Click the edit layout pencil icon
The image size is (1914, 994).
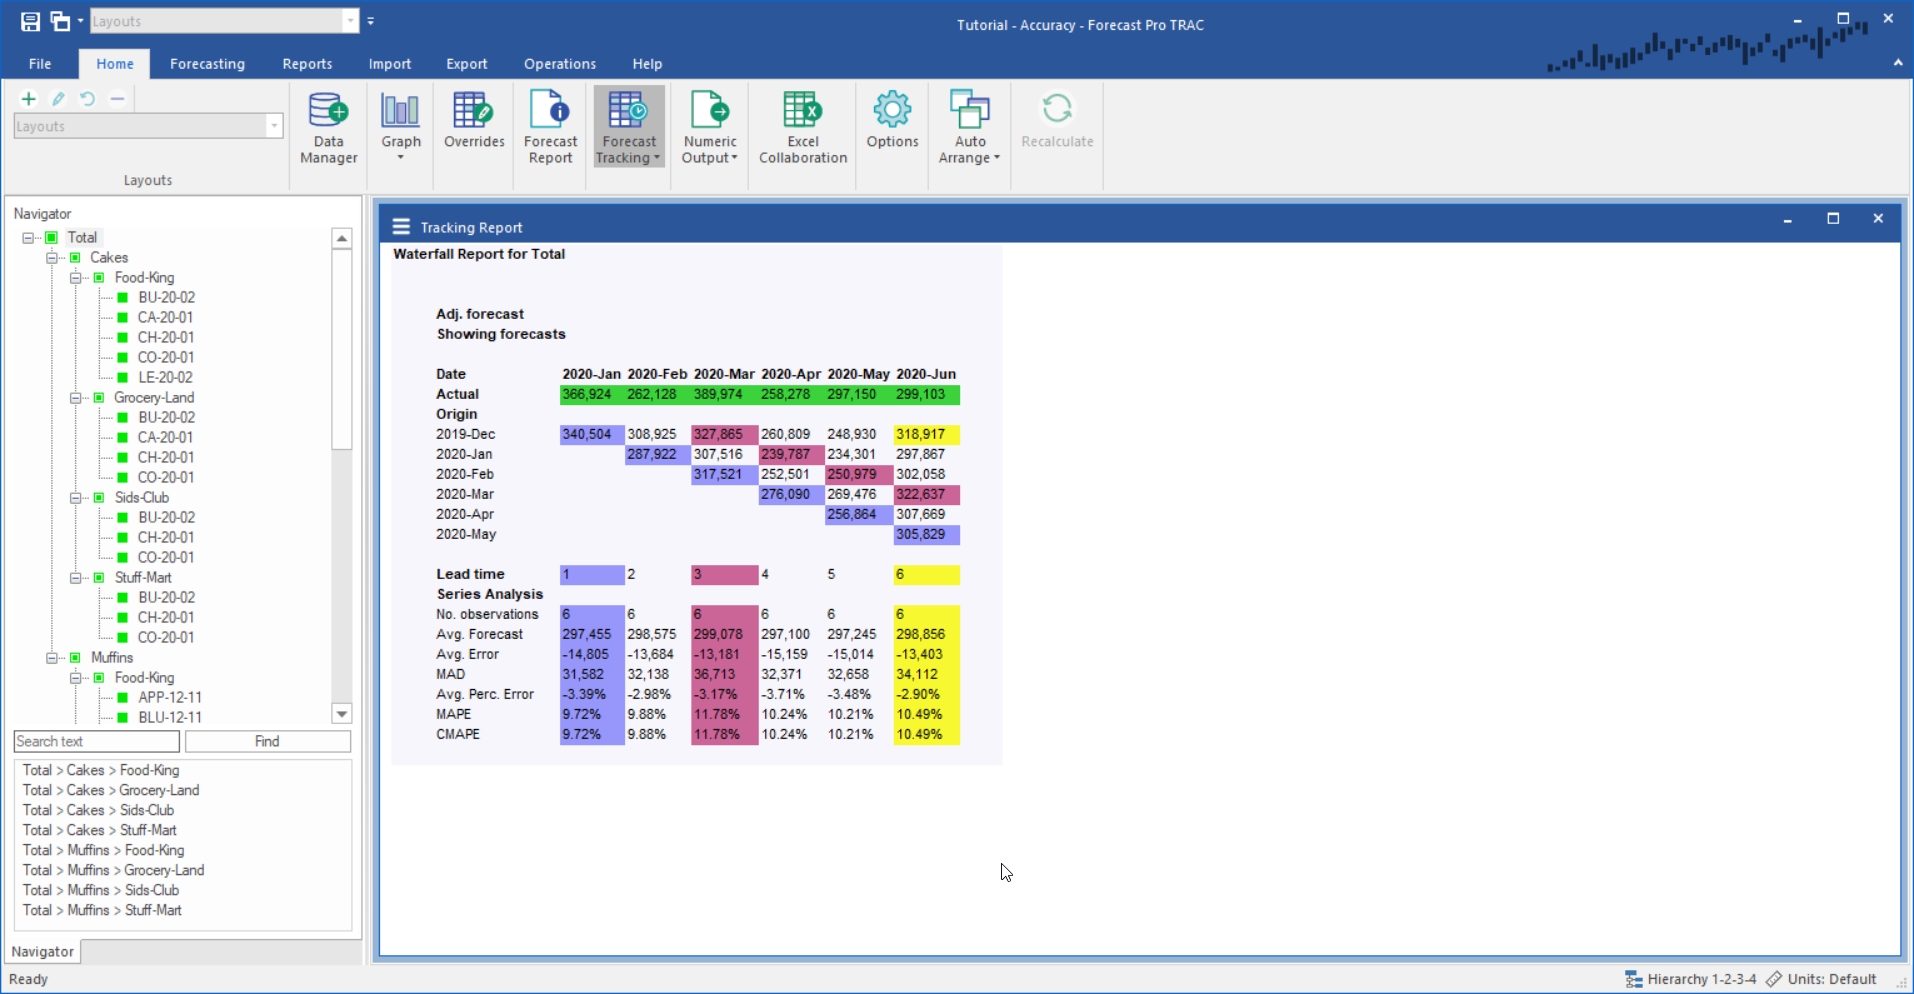(x=58, y=99)
